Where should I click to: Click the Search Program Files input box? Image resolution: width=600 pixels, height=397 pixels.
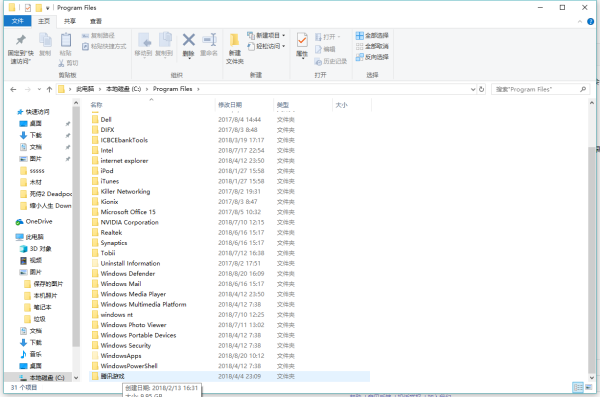[536, 89]
